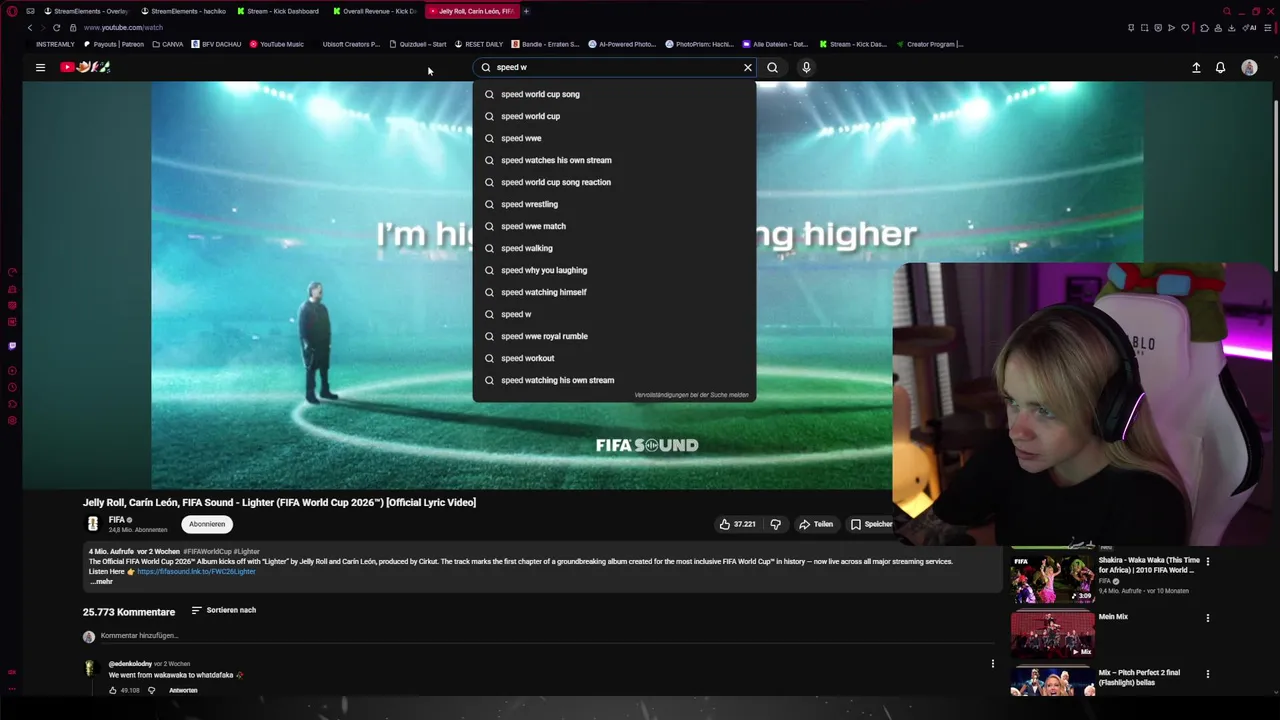
Task: Focus the search field containing 'speed w'
Action: [615, 67]
